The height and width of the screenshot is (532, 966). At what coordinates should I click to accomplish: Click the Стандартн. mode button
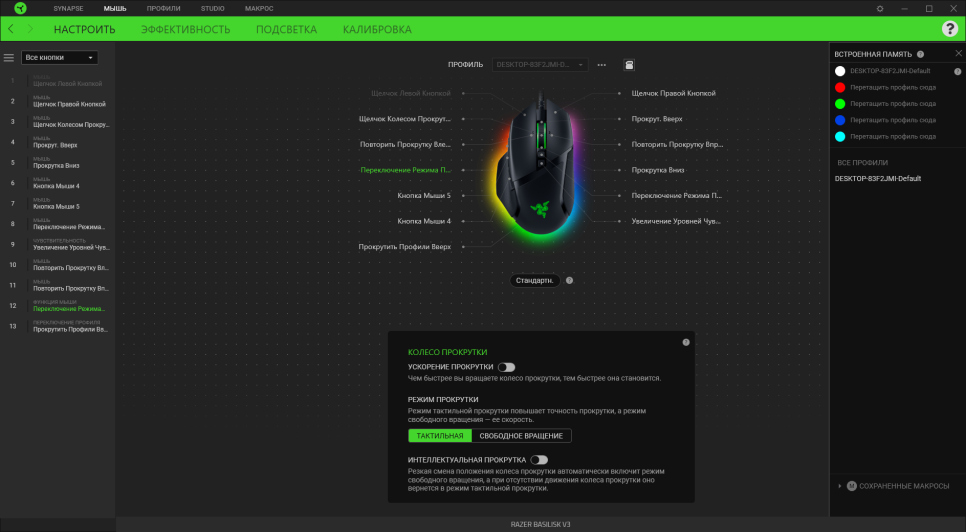point(535,280)
